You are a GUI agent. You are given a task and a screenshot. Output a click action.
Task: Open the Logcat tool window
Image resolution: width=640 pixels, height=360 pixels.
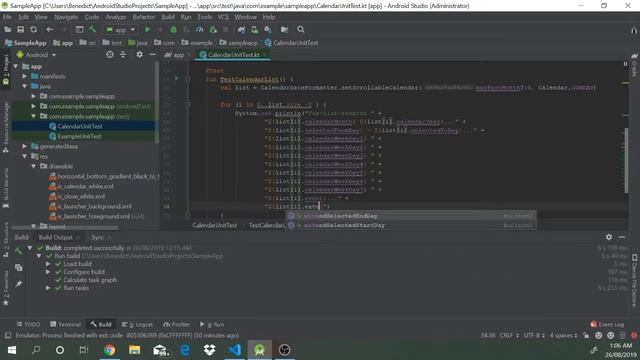pyautogui.click(x=138, y=324)
